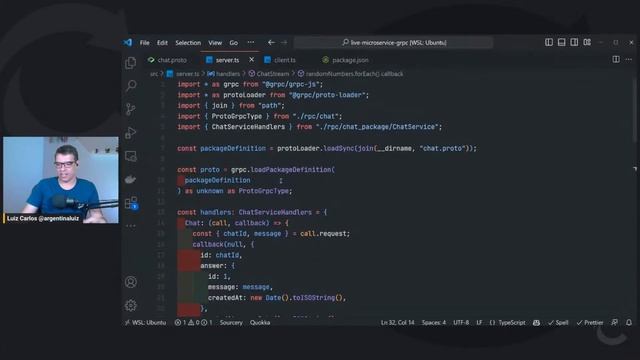Open the Run and Debug view

[x=131, y=133]
